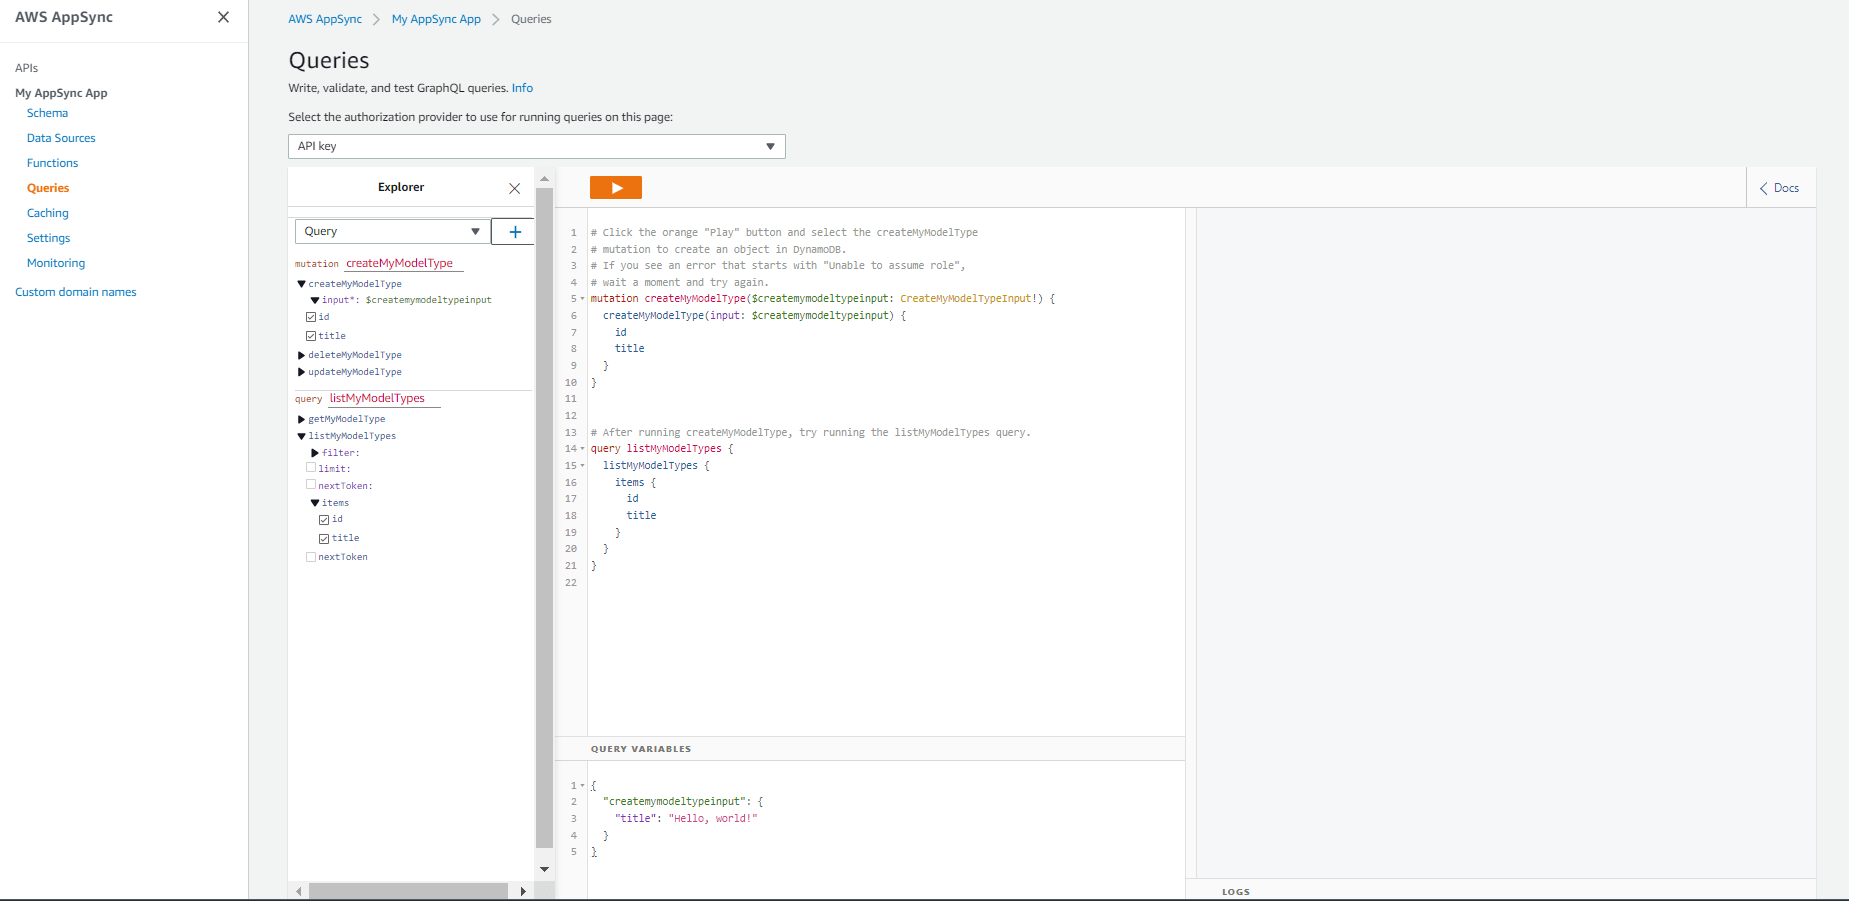Fold variables JSON at line 1
This screenshot has height=901, width=1849.
click(583, 786)
